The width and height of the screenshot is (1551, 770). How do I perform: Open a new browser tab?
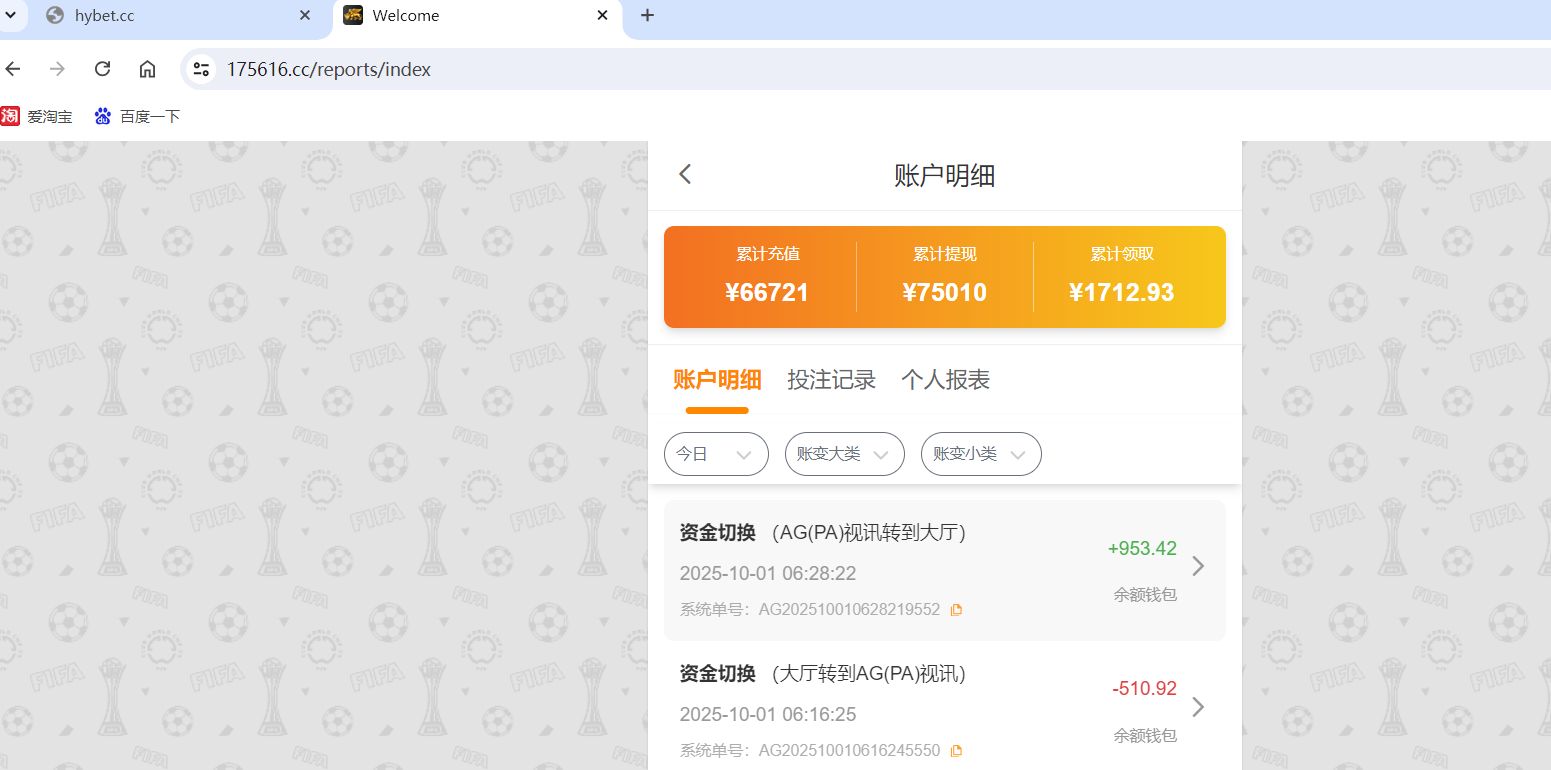648,15
